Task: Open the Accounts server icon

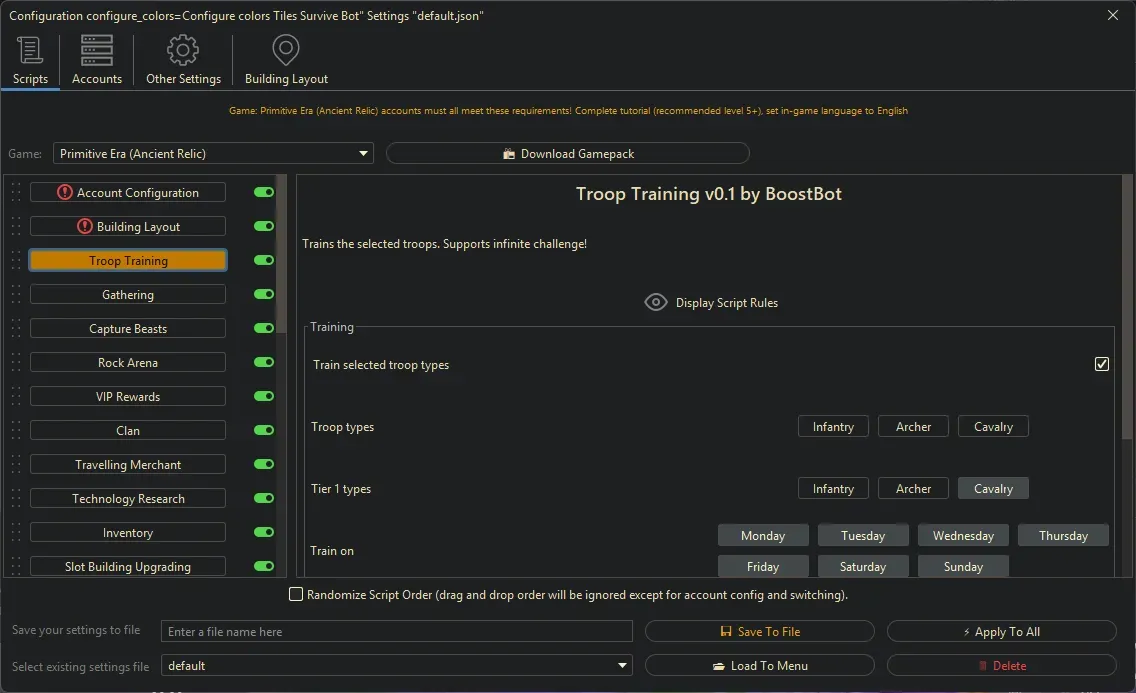Action: pyautogui.click(x=97, y=50)
